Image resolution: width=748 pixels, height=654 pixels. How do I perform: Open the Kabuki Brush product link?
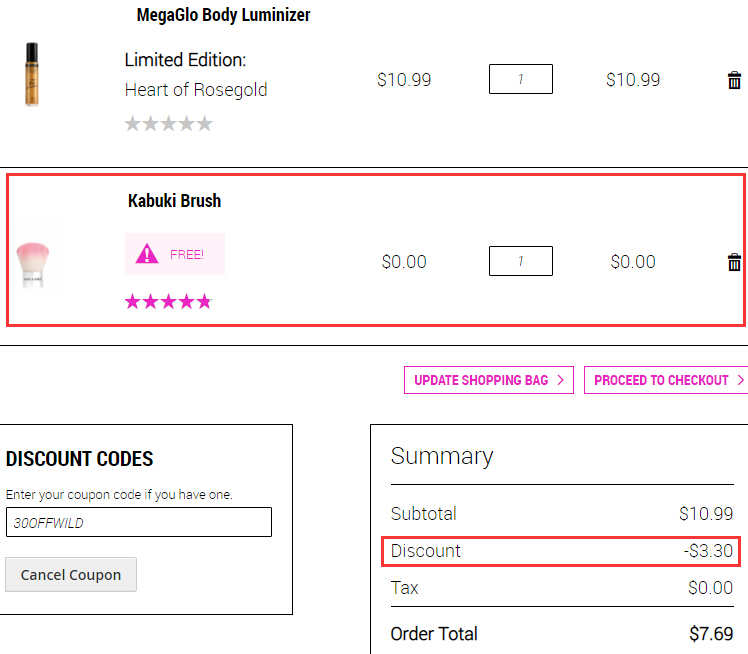(x=174, y=201)
